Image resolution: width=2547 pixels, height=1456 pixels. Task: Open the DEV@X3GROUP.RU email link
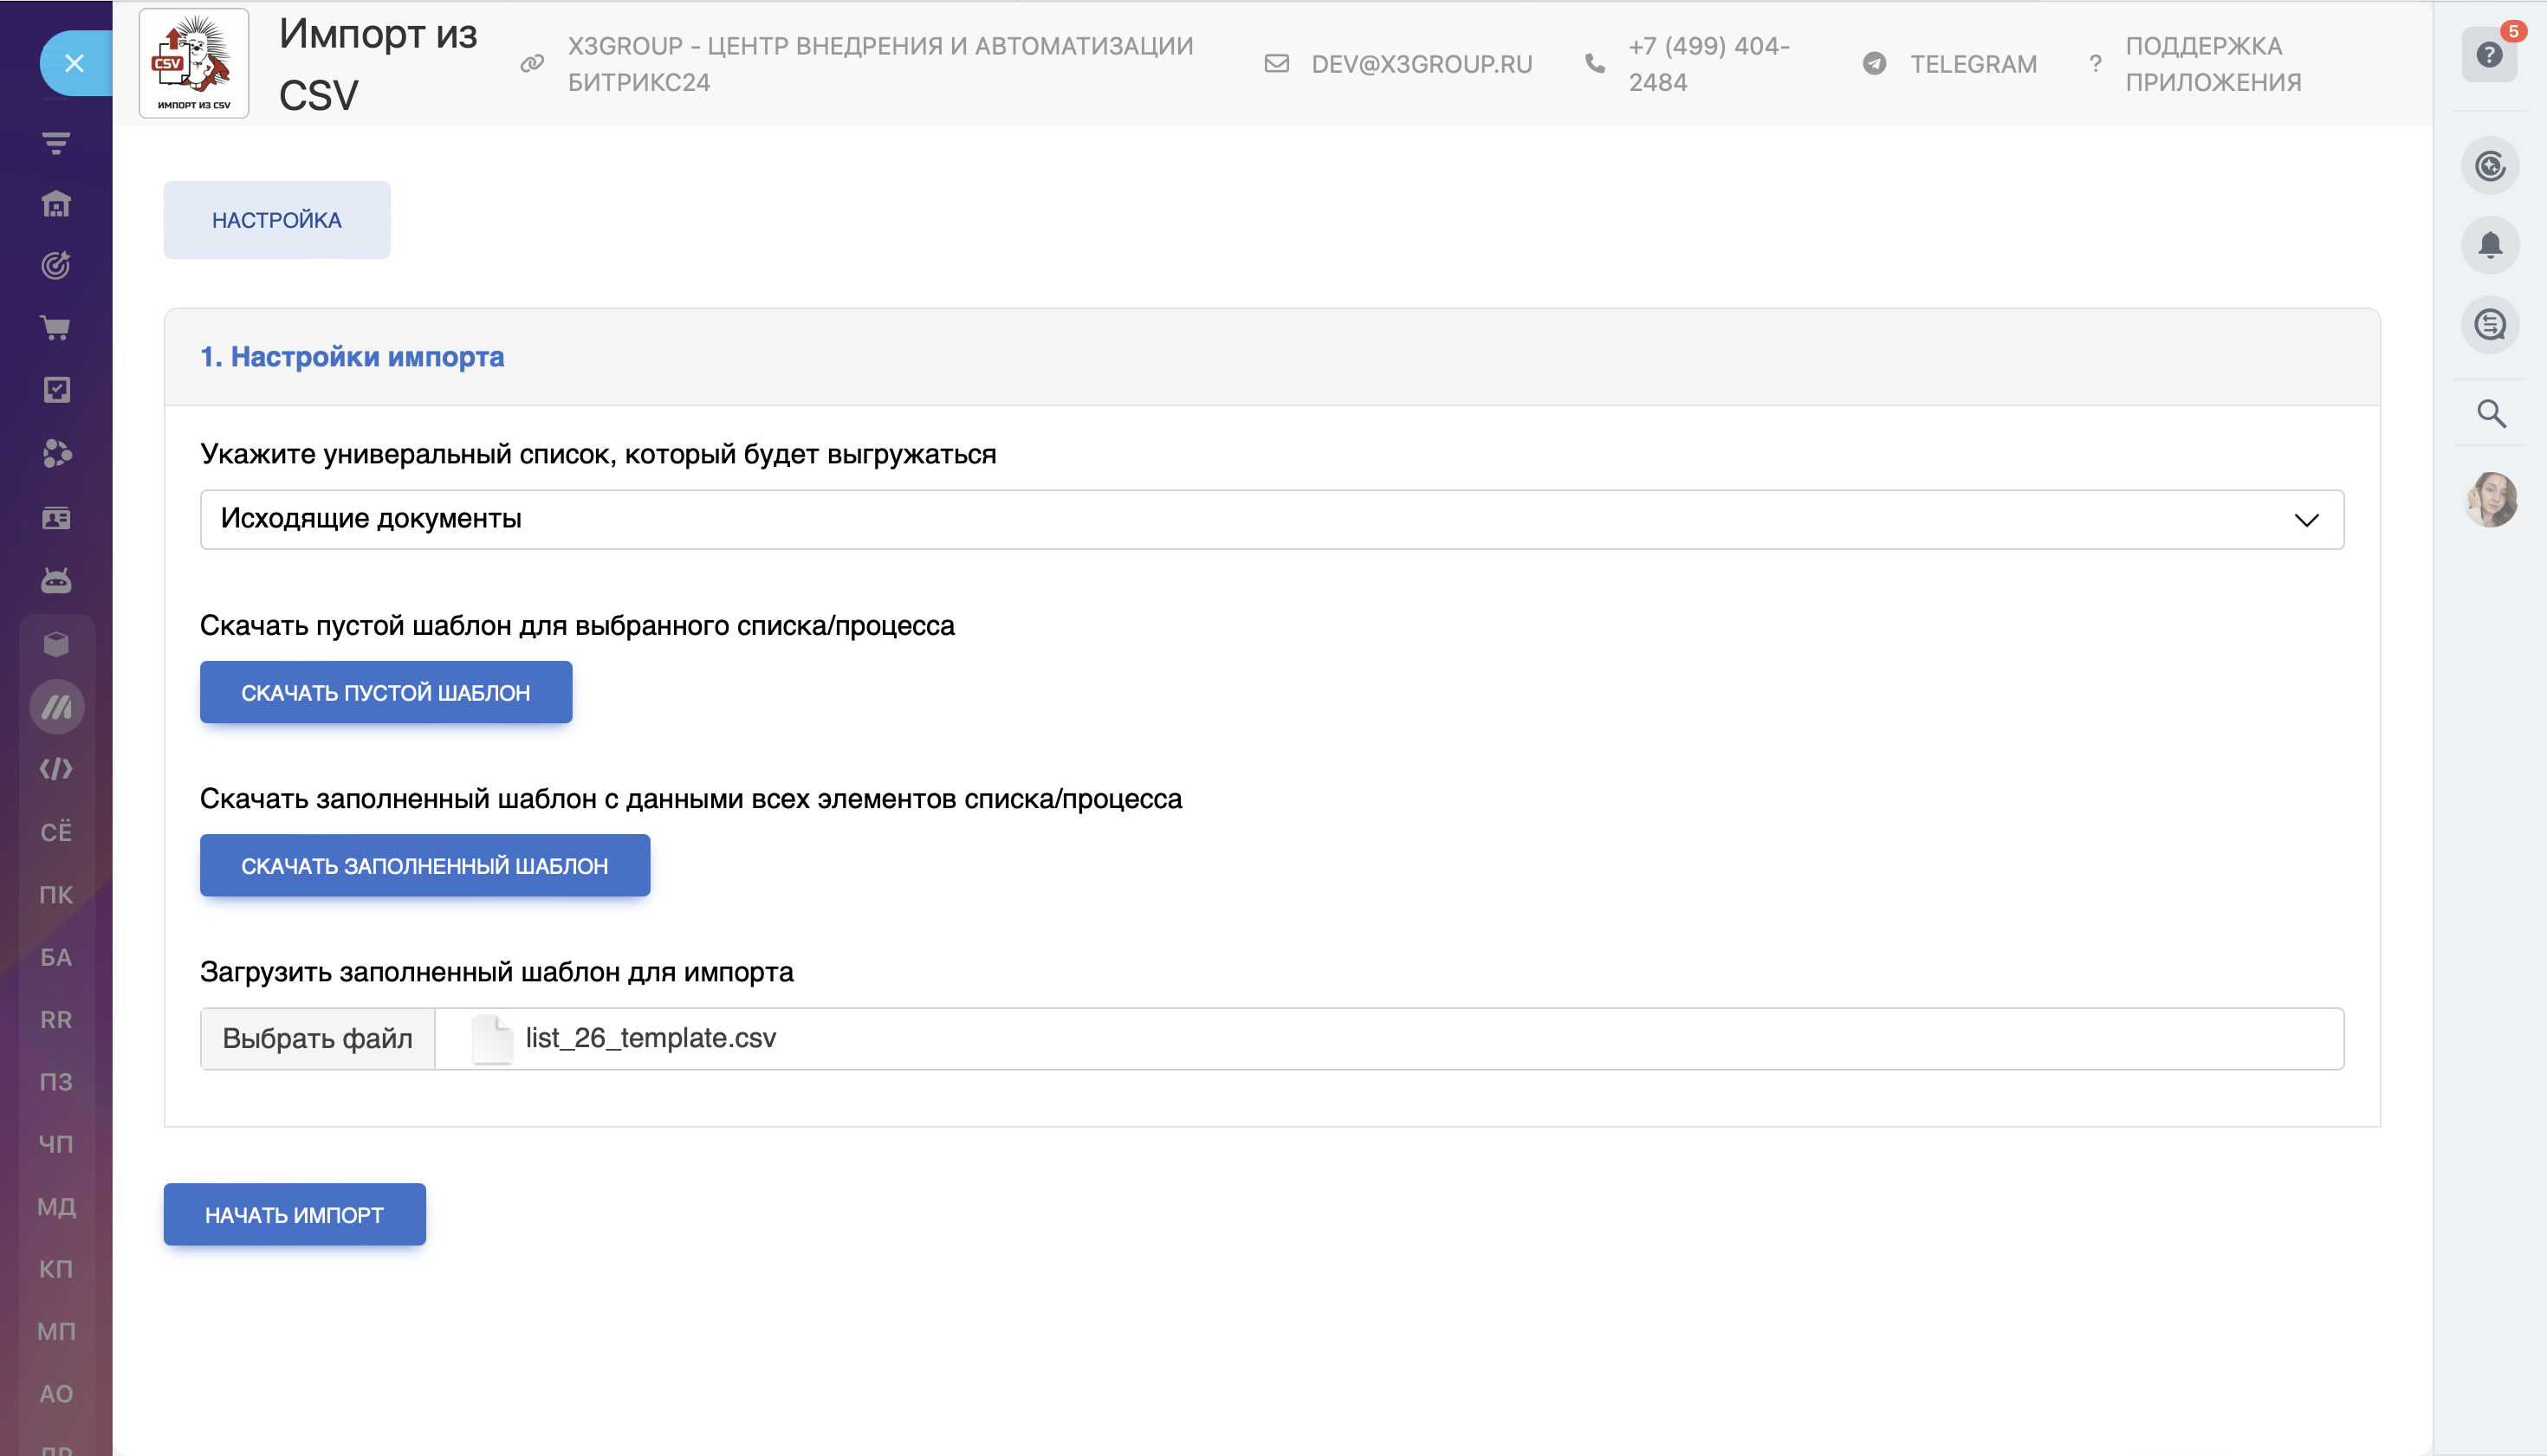(1421, 64)
